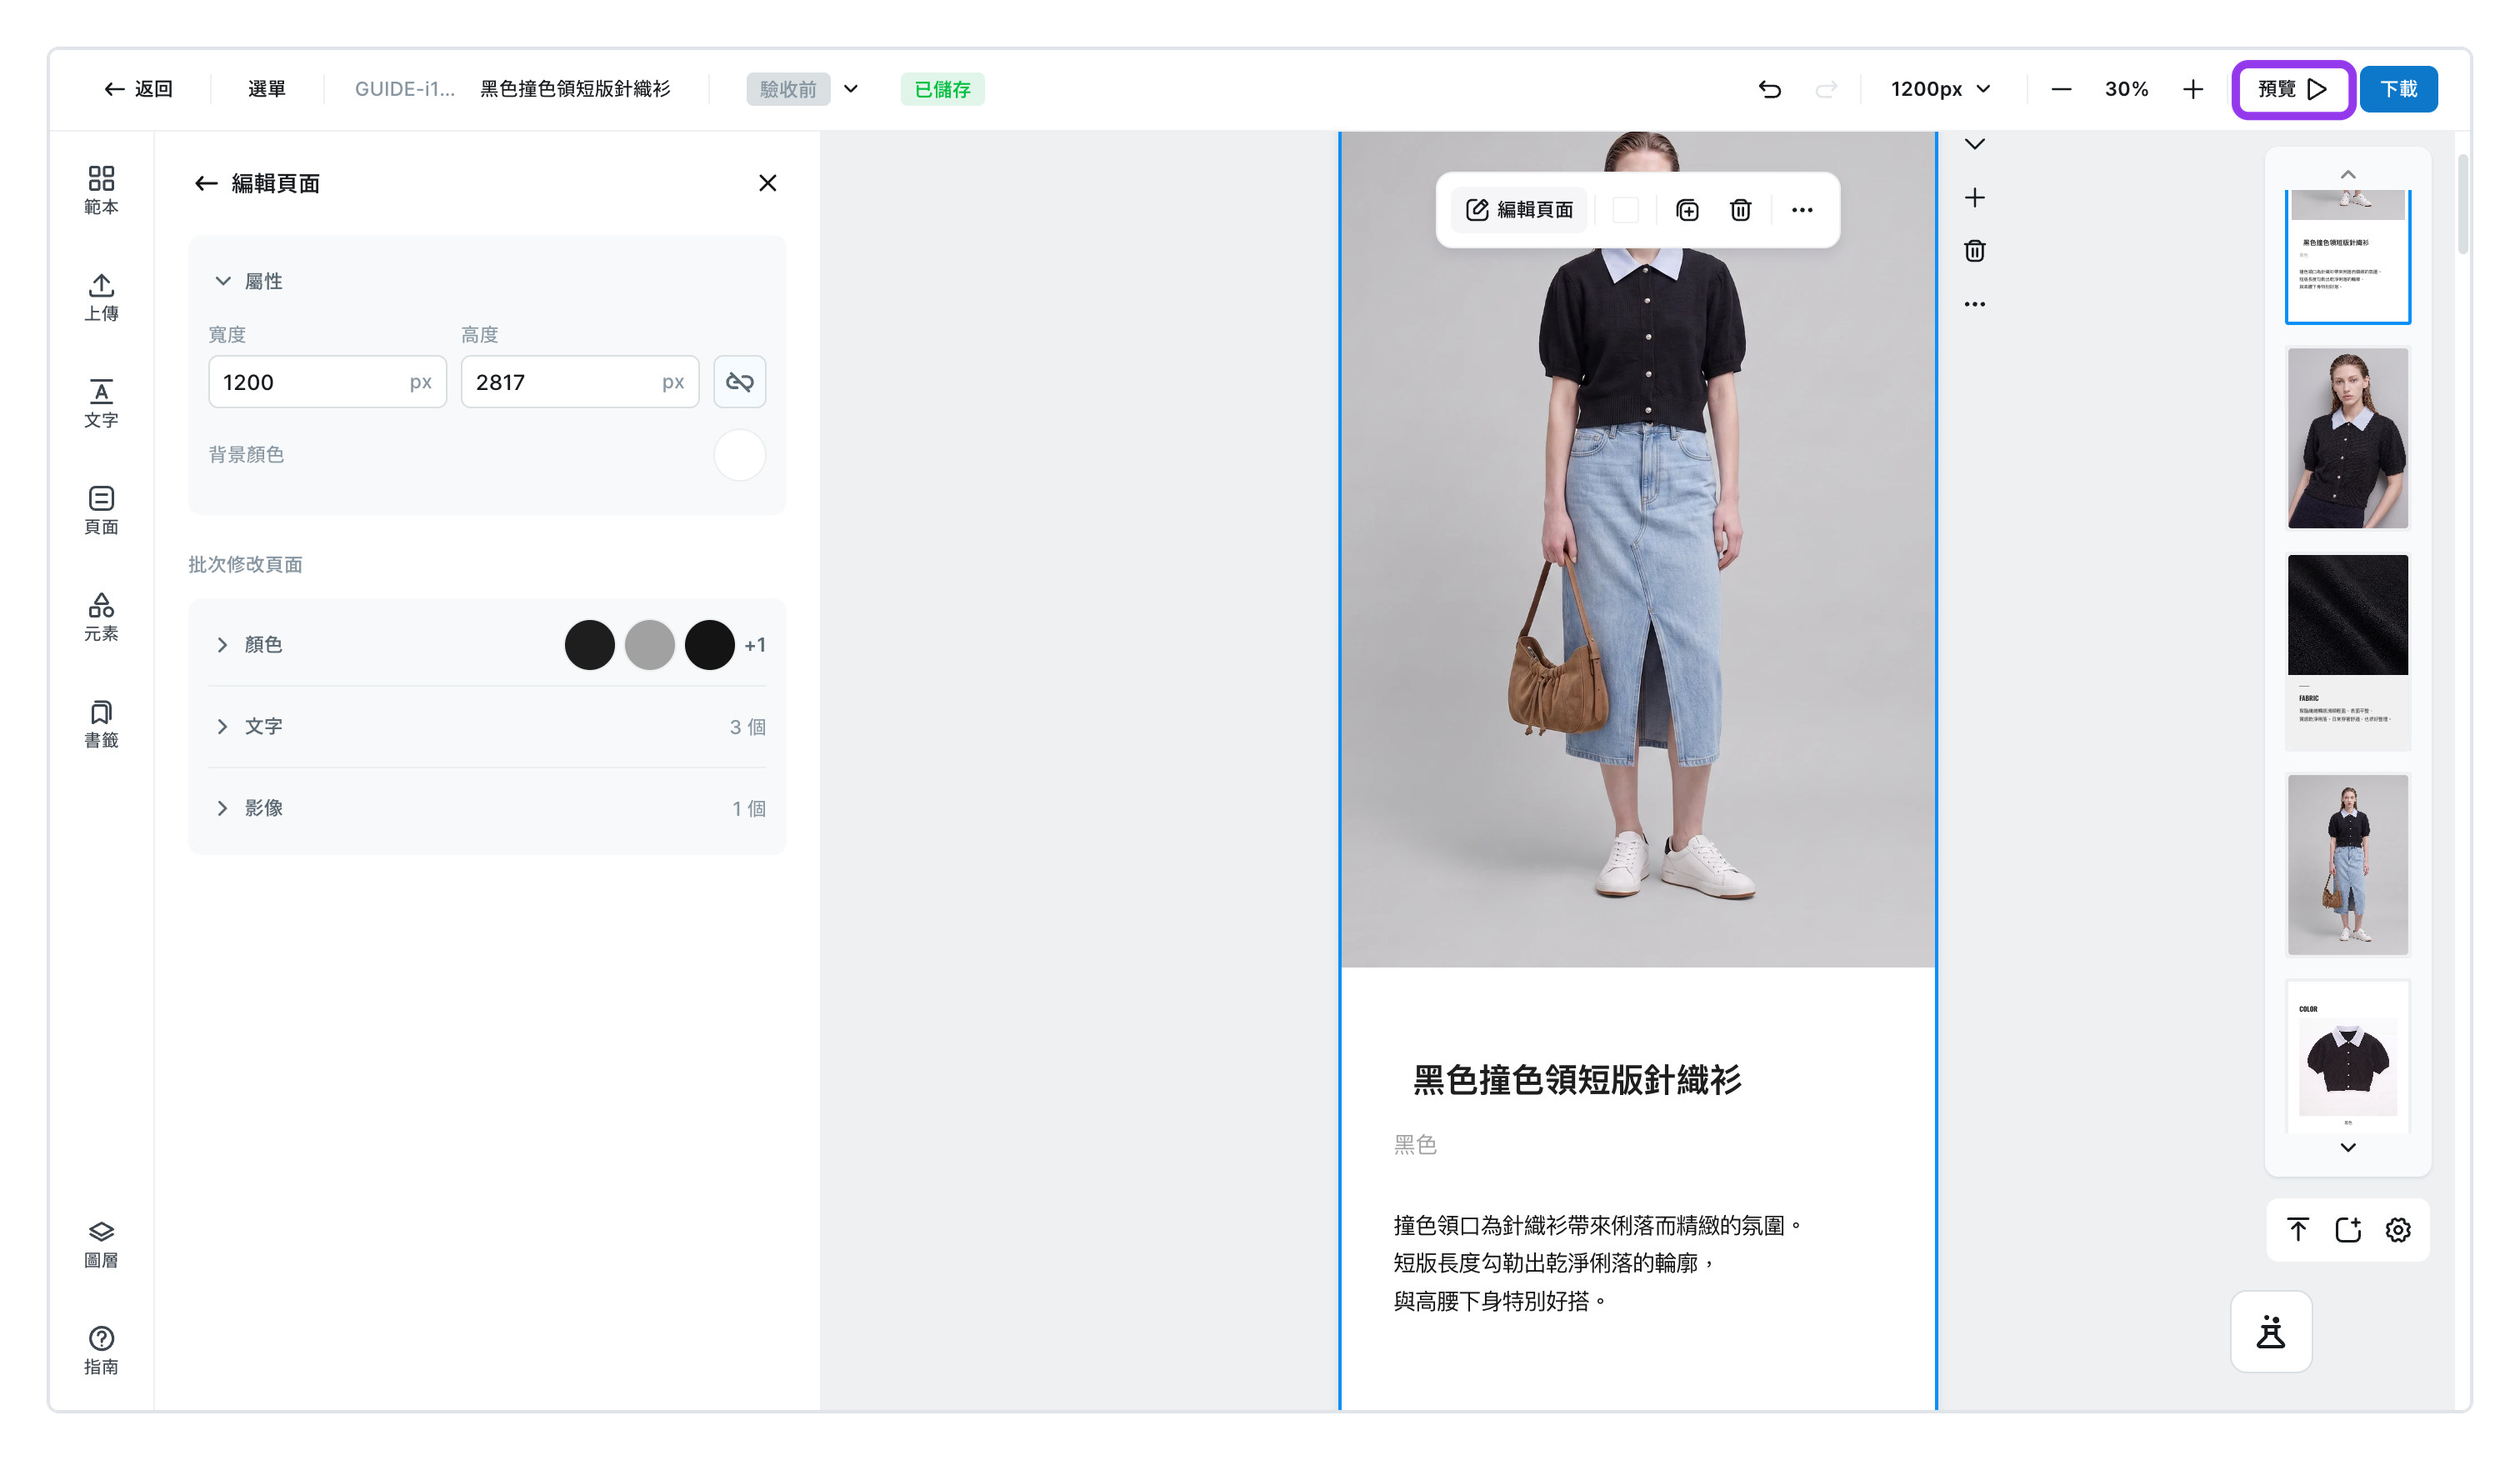The height and width of the screenshot is (1460, 2520).
Task: Open the 指南 guide help
Action: (101, 1350)
